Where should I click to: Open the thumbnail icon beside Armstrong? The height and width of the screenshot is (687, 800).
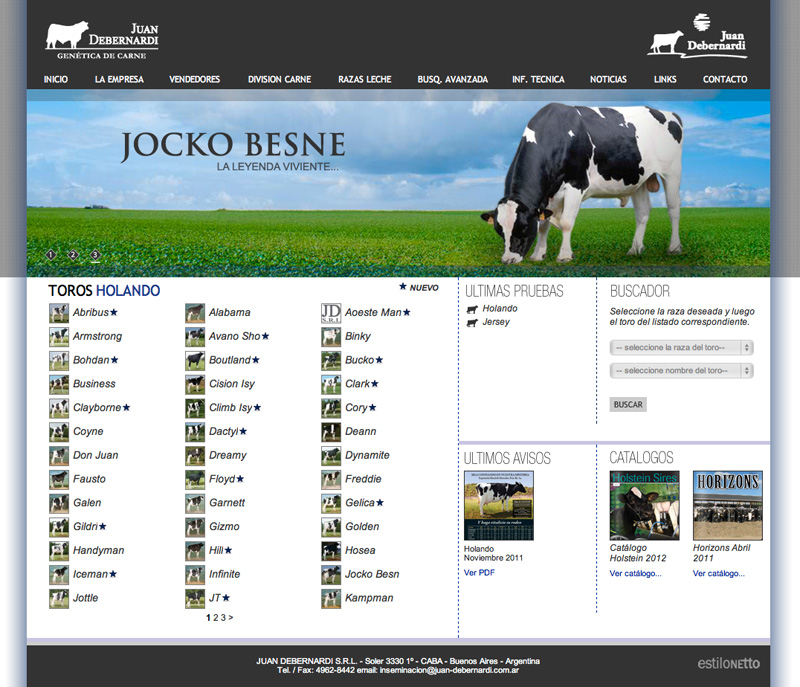click(59, 337)
